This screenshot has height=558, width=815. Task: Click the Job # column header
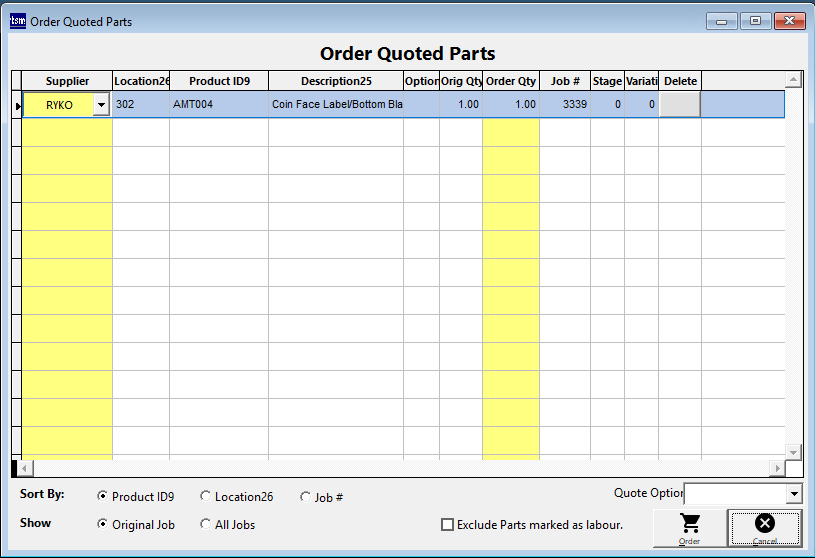(x=565, y=81)
